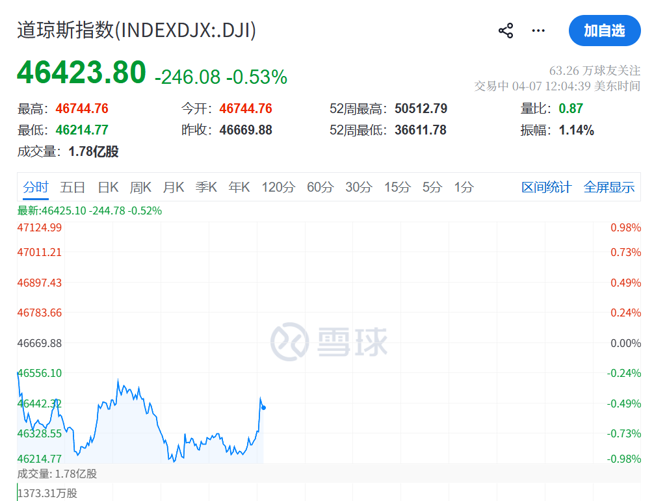Viewport: 667px width, 501px height.
Task: Click the share icon next to the title
Action: [x=506, y=31]
